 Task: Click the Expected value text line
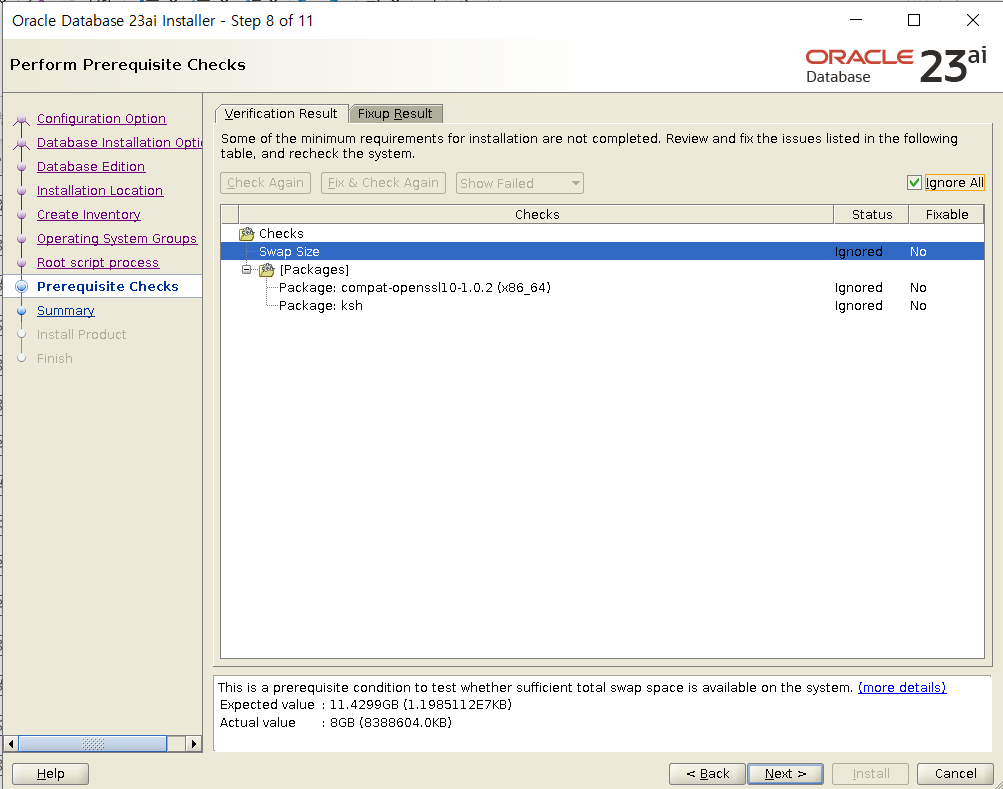point(365,705)
